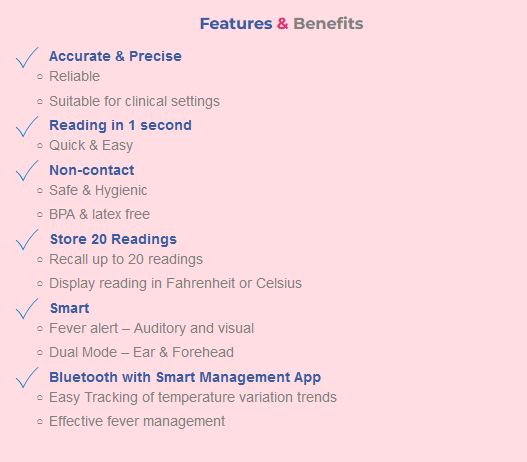This screenshot has height=462, width=527.
Task: Click the bullet before Effective fever management
Action: coord(40,421)
